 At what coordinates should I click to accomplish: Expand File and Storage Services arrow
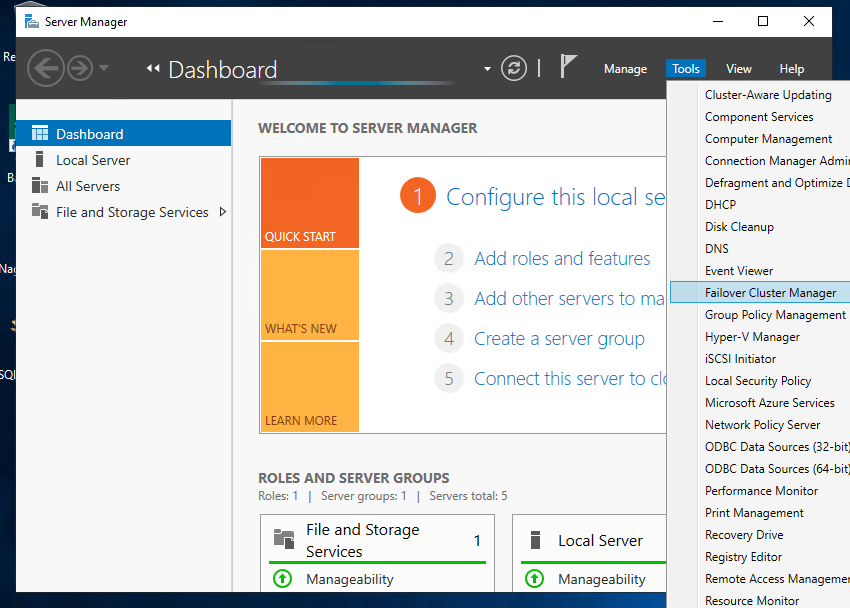(x=222, y=212)
